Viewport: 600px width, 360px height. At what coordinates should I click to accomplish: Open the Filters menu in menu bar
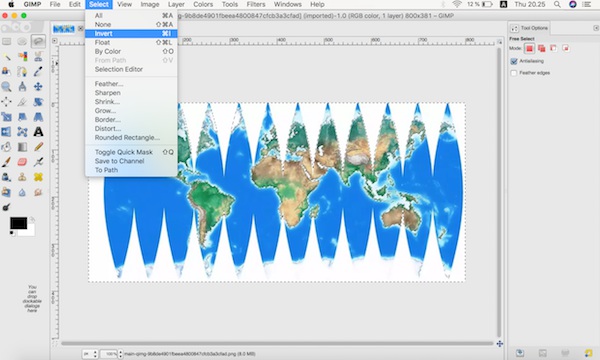pos(256,5)
